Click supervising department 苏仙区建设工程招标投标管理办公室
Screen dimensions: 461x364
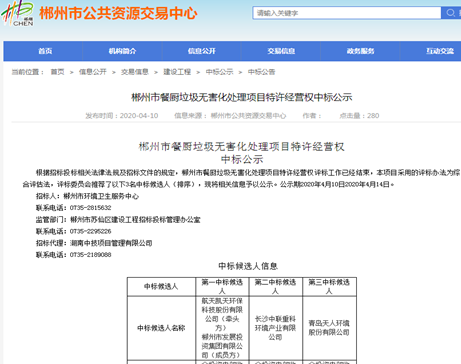click(x=135, y=220)
